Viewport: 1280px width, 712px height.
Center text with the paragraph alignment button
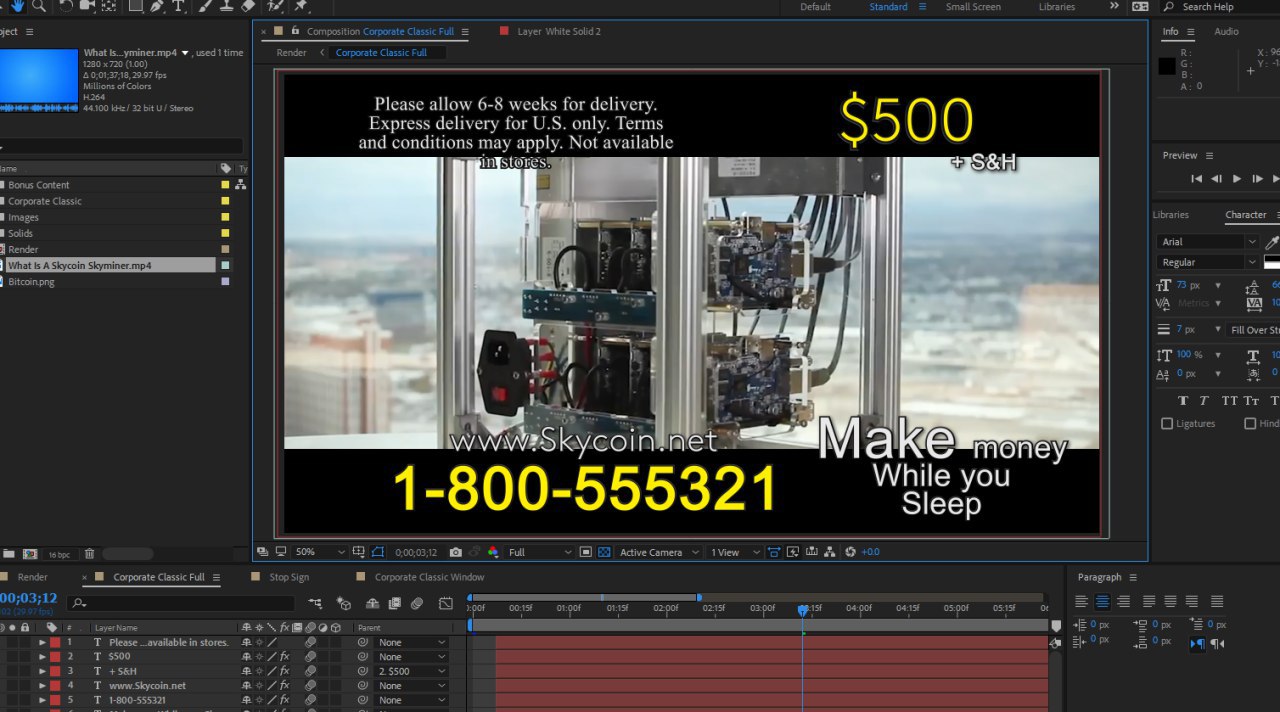1102,602
